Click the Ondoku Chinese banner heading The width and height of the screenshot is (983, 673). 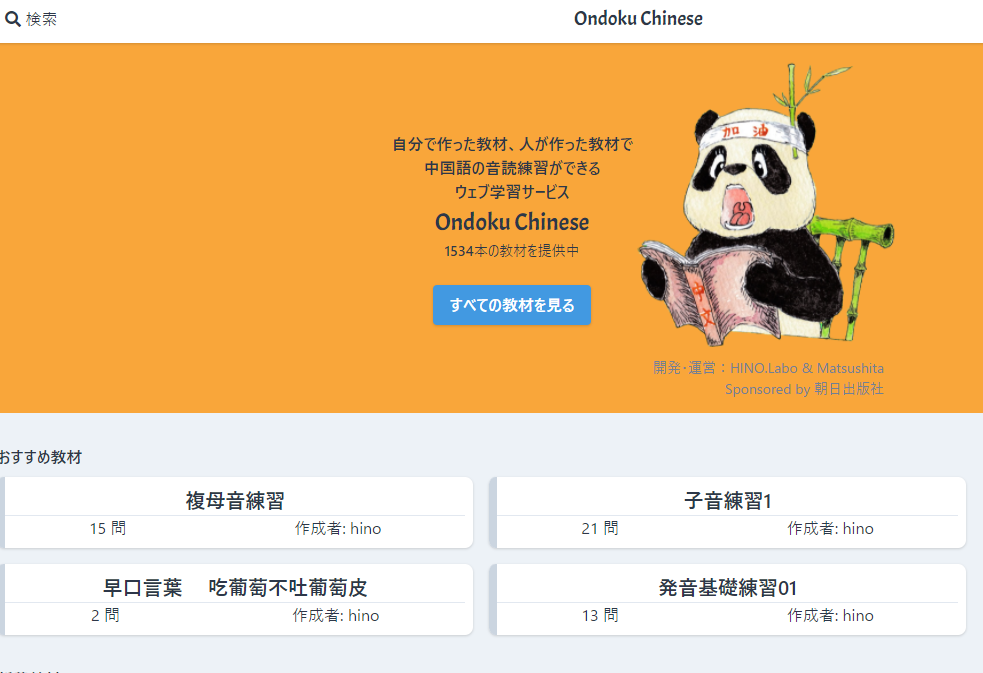coord(512,222)
